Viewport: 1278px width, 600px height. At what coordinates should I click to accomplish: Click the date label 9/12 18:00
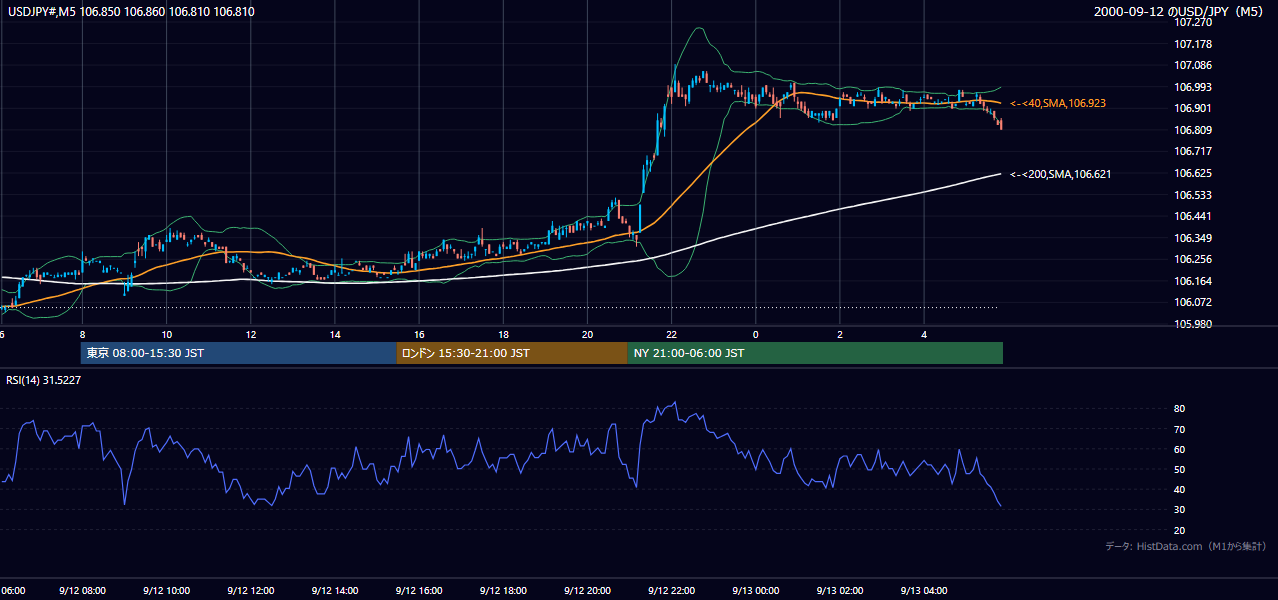click(503, 590)
